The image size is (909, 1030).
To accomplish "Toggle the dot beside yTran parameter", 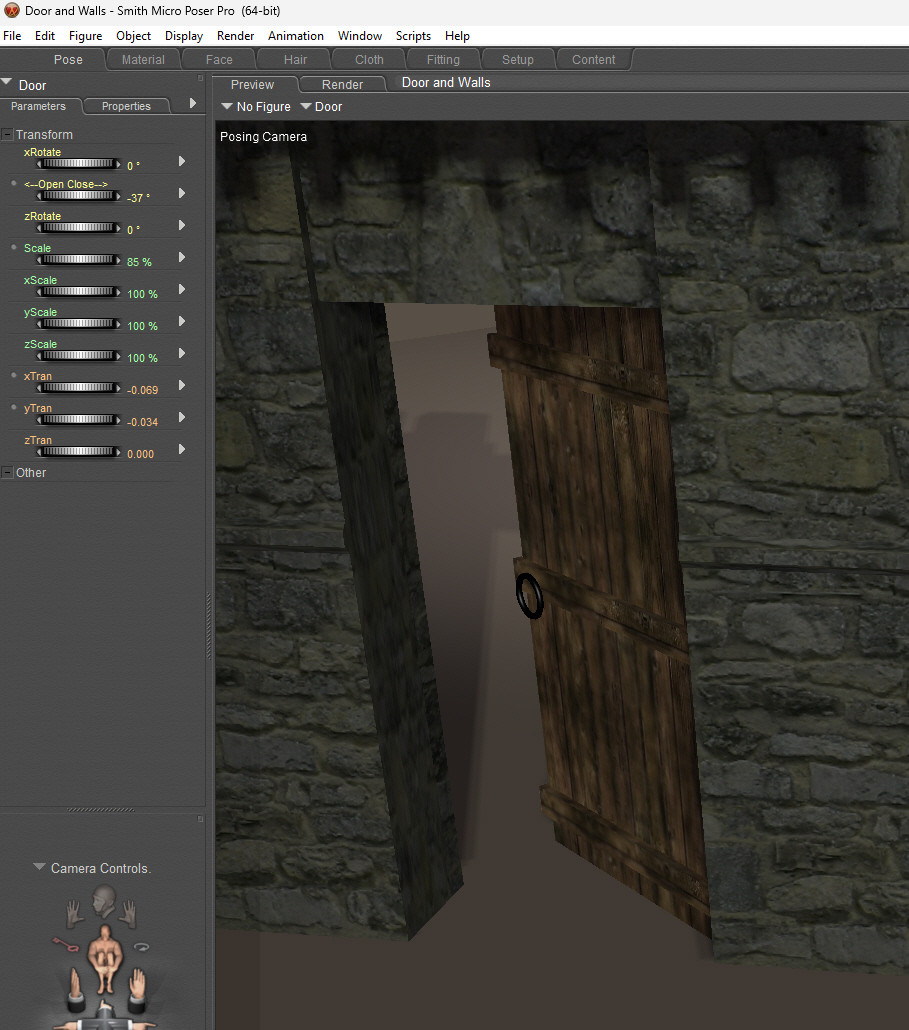I will point(14,407).
